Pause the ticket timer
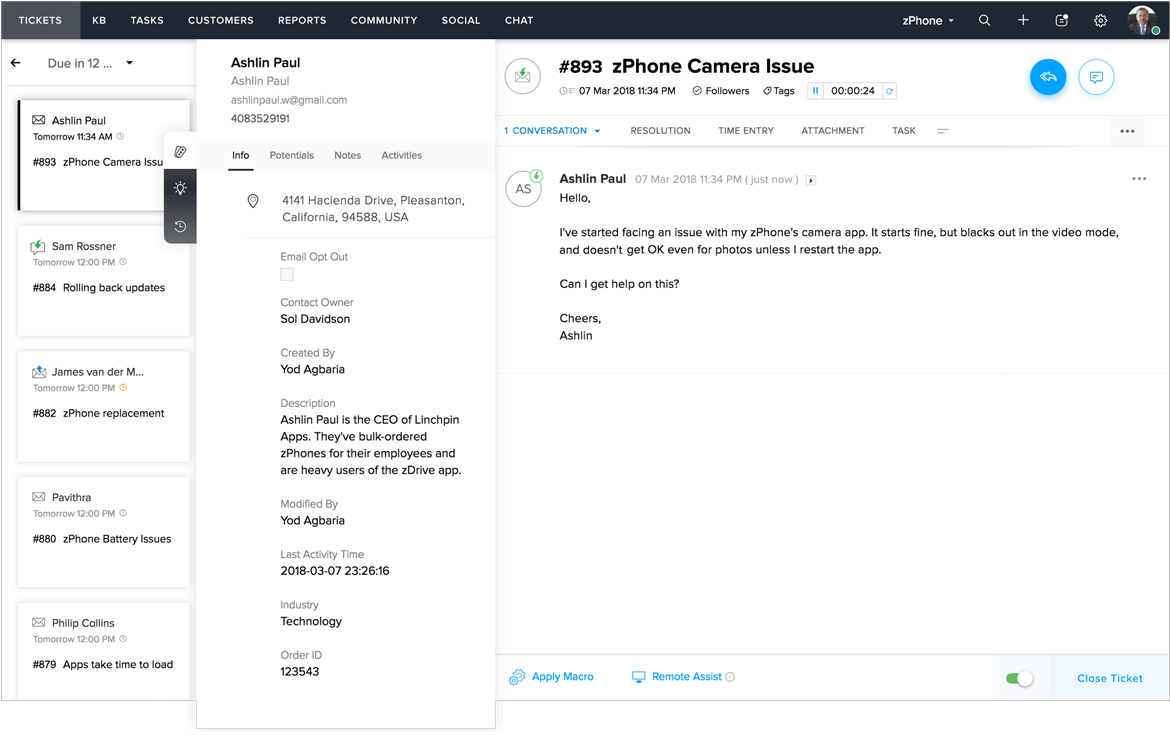 coord(816,91)
